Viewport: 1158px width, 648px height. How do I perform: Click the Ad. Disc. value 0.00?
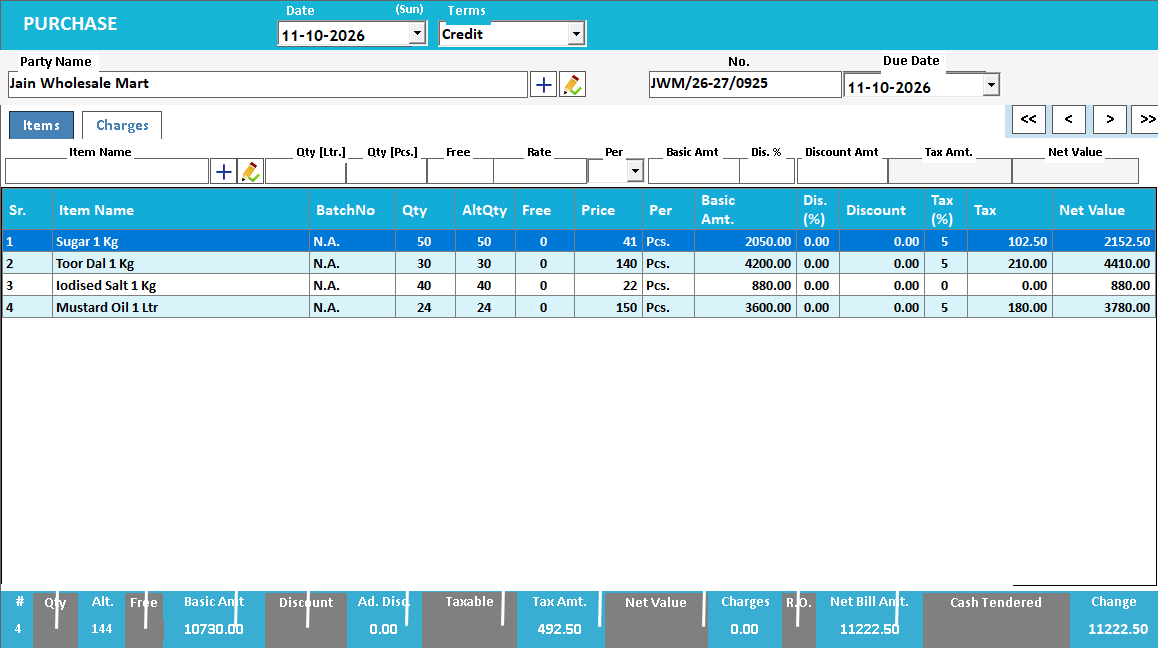tap(383, 630)
